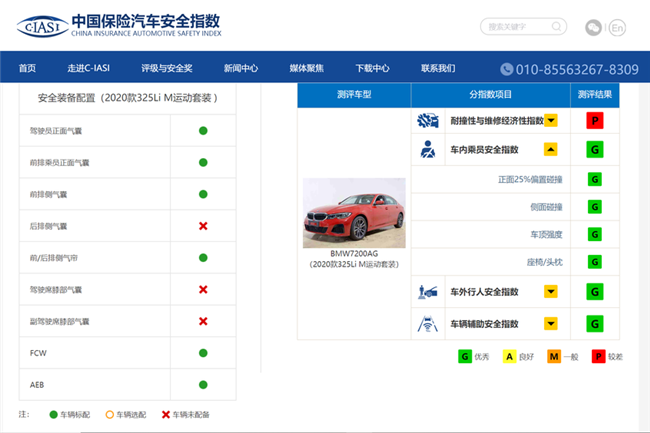
Task: Click the 正面25%偏置碰撞 link
Action: click(530, 179)
